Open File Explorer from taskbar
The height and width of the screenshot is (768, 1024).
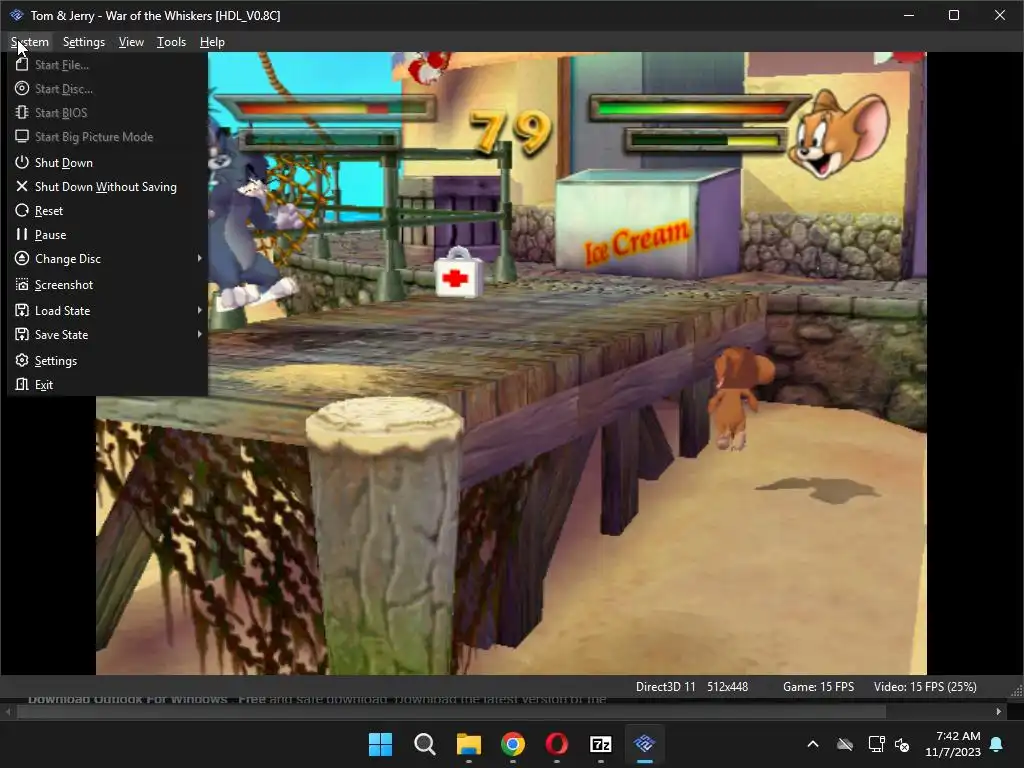pyautogui.click(x=468, y=744)
